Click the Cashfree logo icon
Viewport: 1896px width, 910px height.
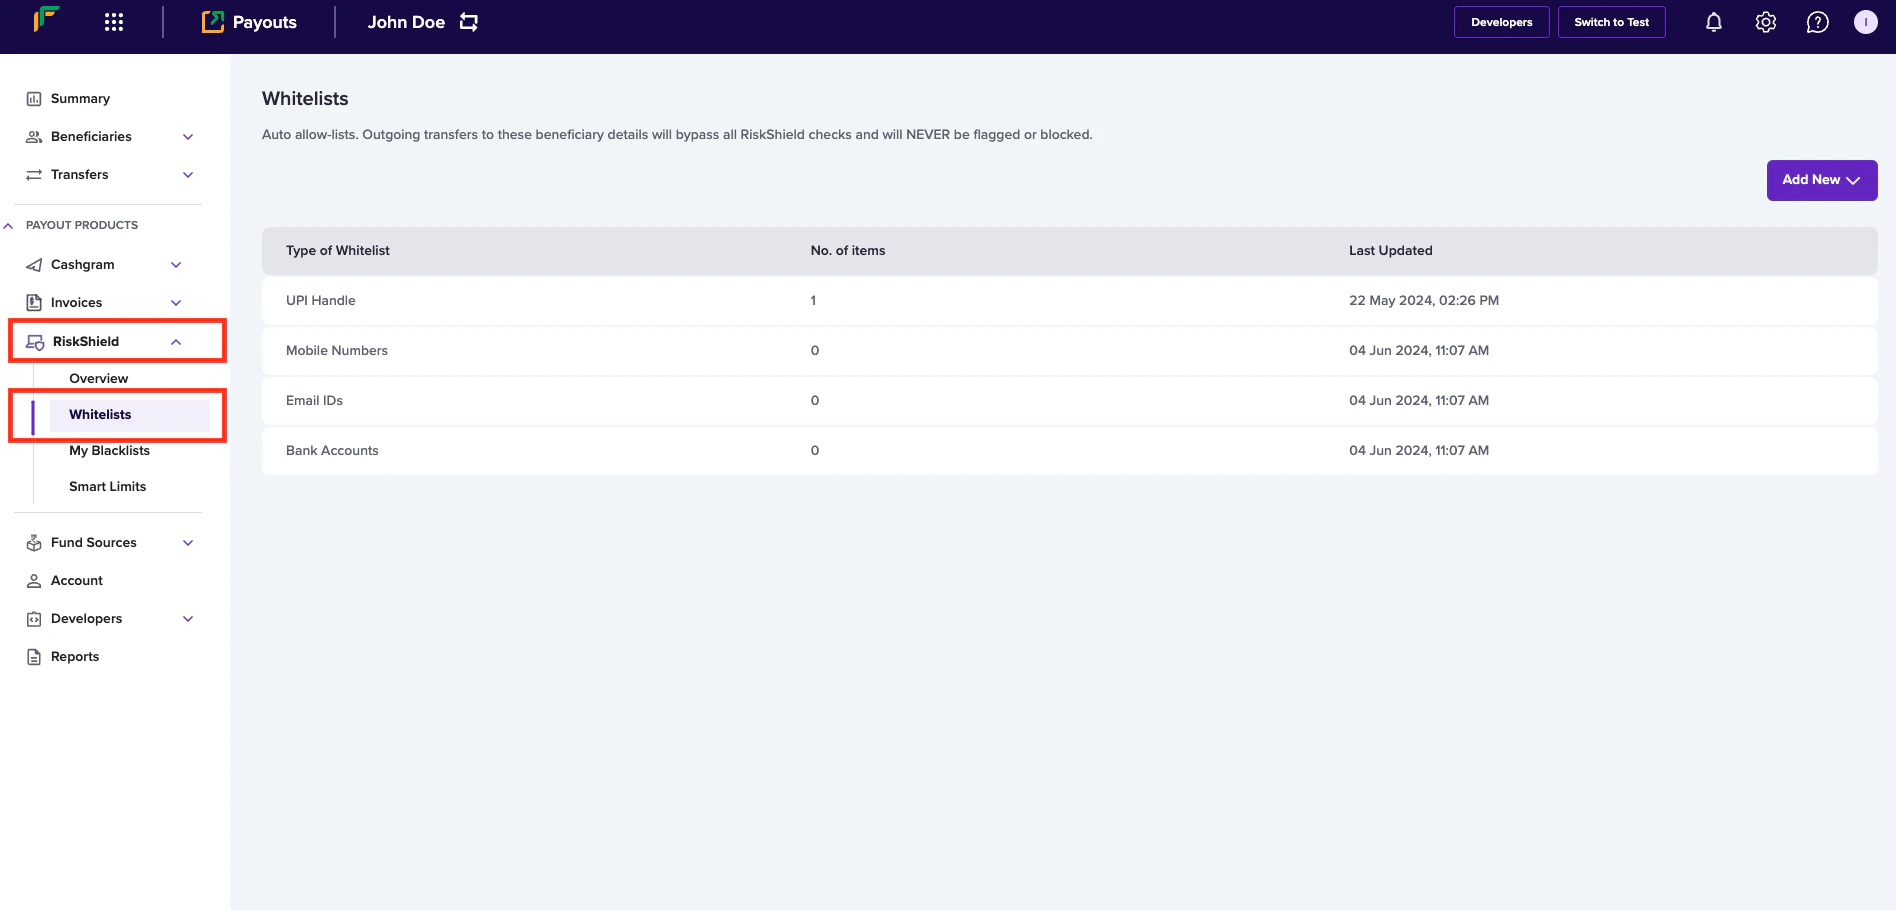(46, 20)
